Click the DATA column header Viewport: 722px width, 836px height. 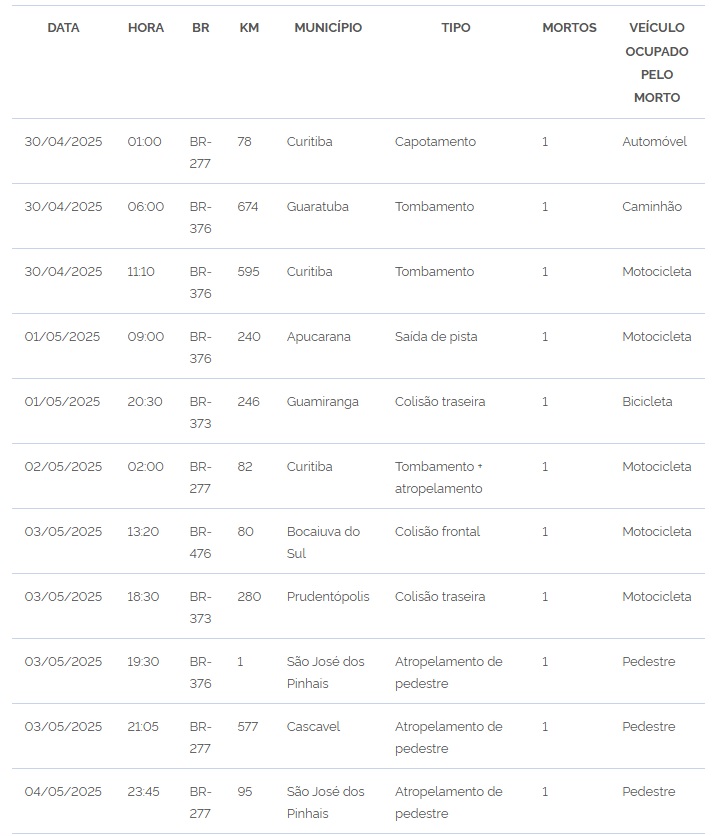[63, 28]
